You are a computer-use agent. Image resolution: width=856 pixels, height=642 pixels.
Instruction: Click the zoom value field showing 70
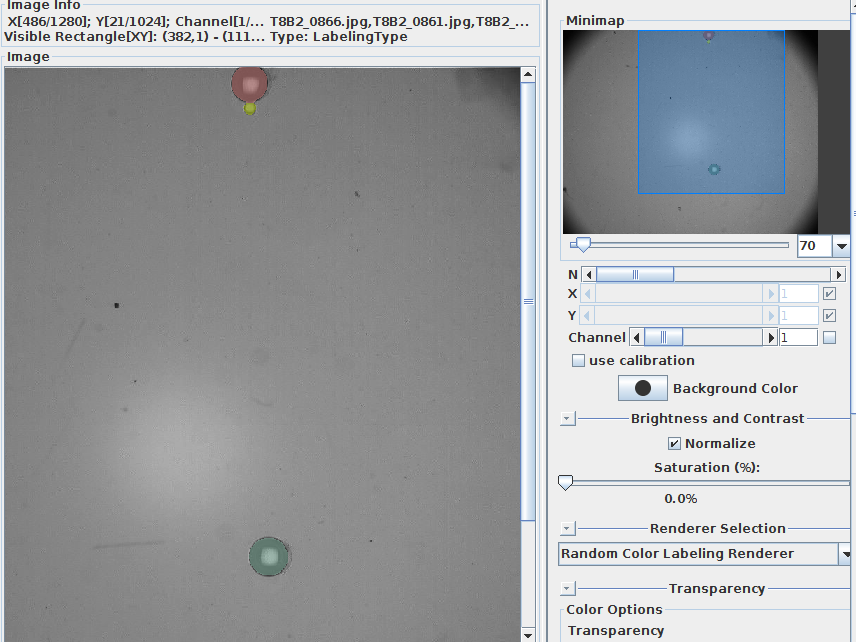814,246
